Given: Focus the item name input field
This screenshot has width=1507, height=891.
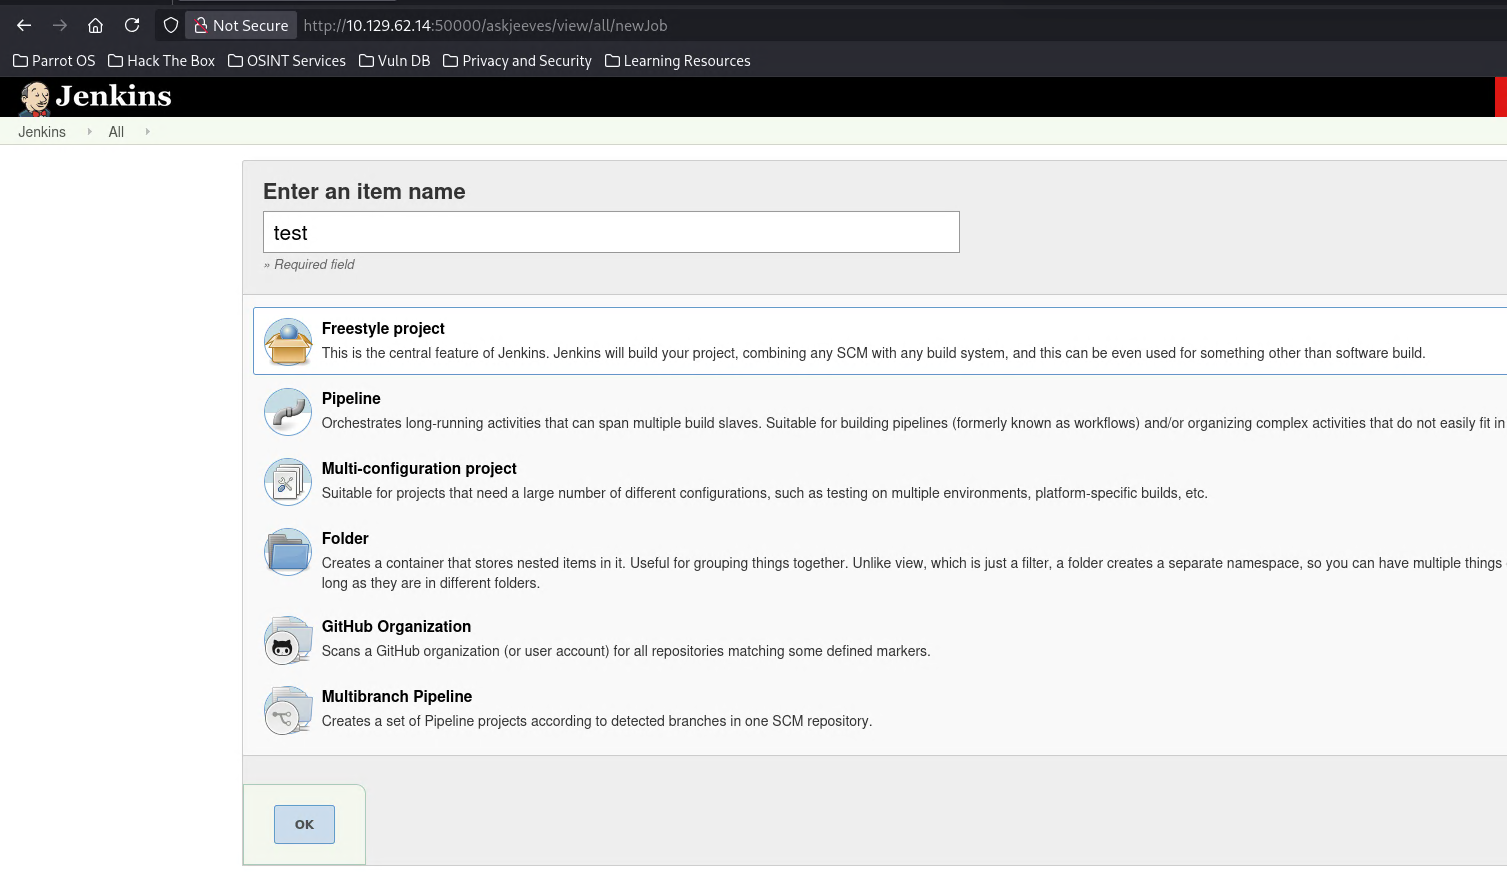Looking at the screenshot, I should click(611, 232).
